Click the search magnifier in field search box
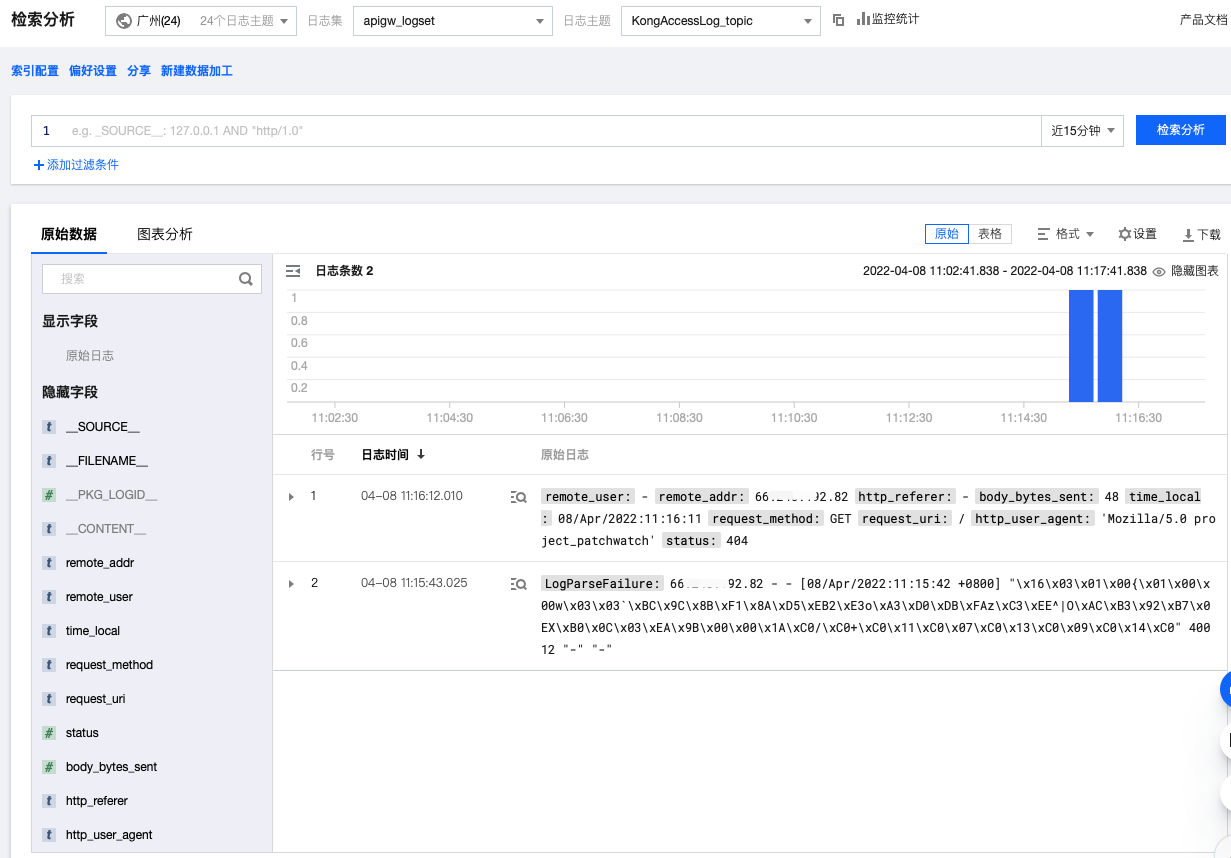 (x=245, y=279)
